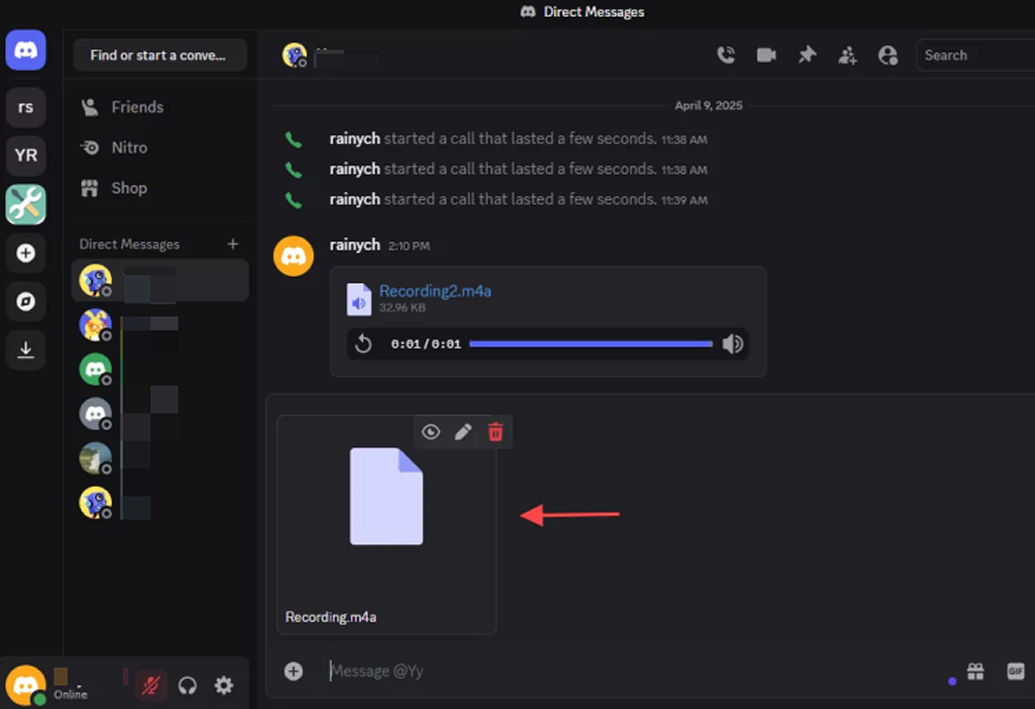Mute the audio player volume icon
Image resolution: width=1035 pixels, height=709 pixels.
point(732,344)
